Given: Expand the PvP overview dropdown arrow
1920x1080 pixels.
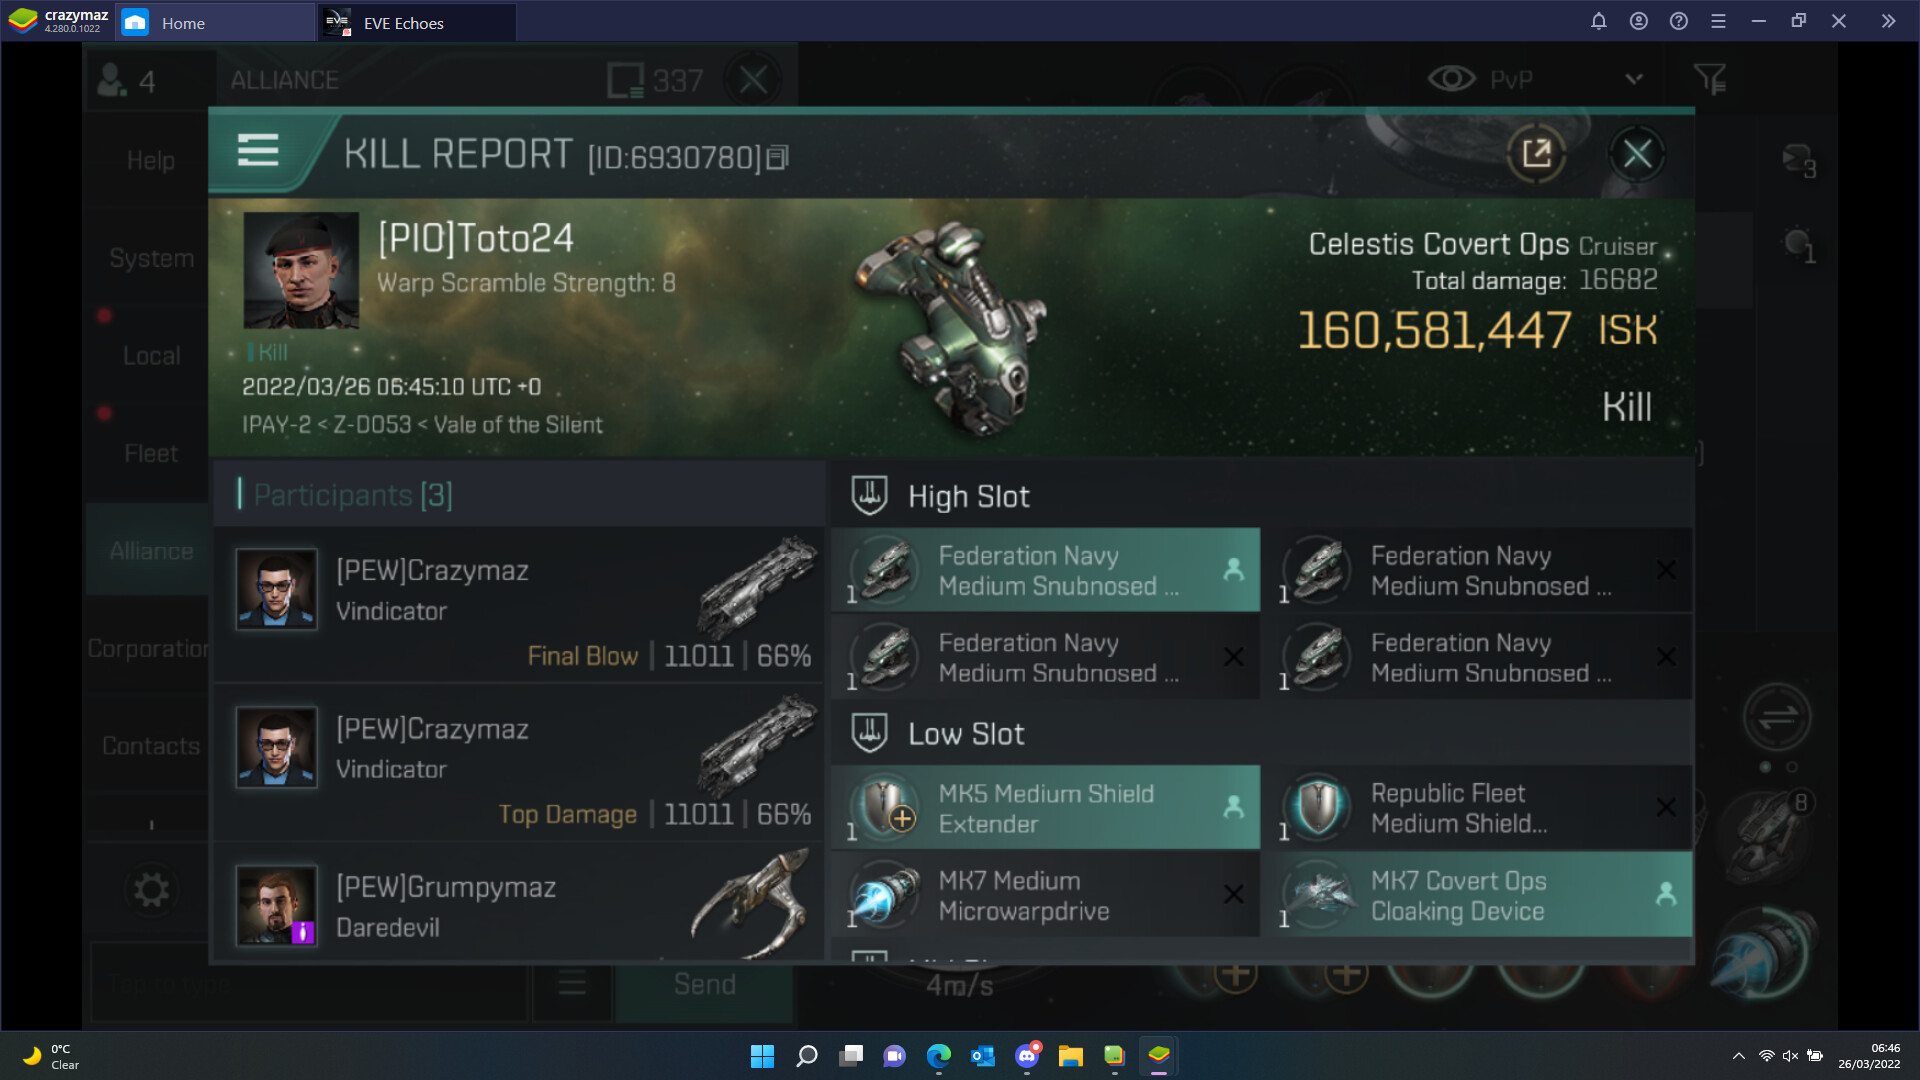Looking at the screenshot, I should pos(1634,79).
